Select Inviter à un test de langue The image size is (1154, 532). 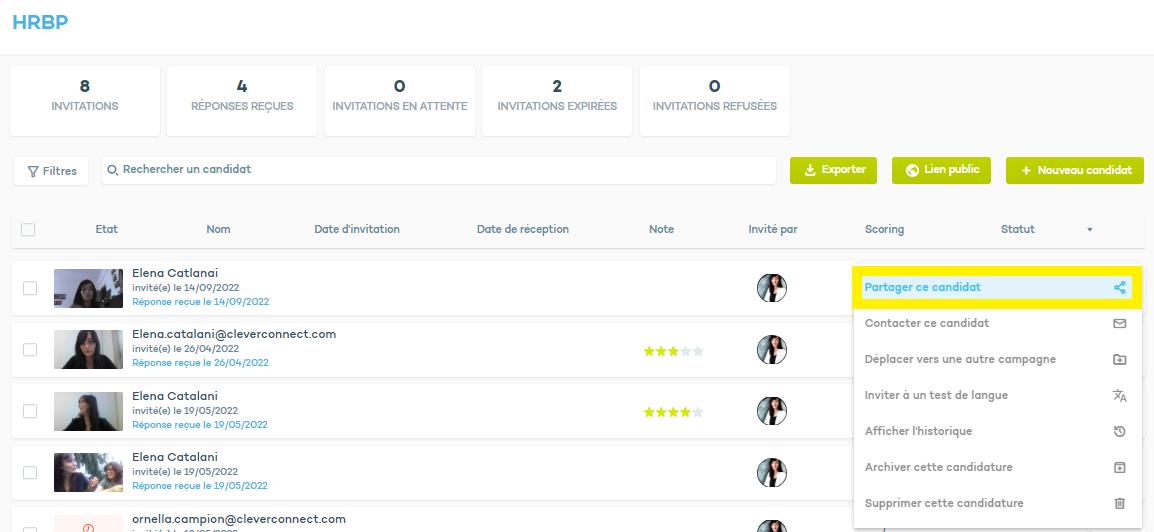pos(936,396)
